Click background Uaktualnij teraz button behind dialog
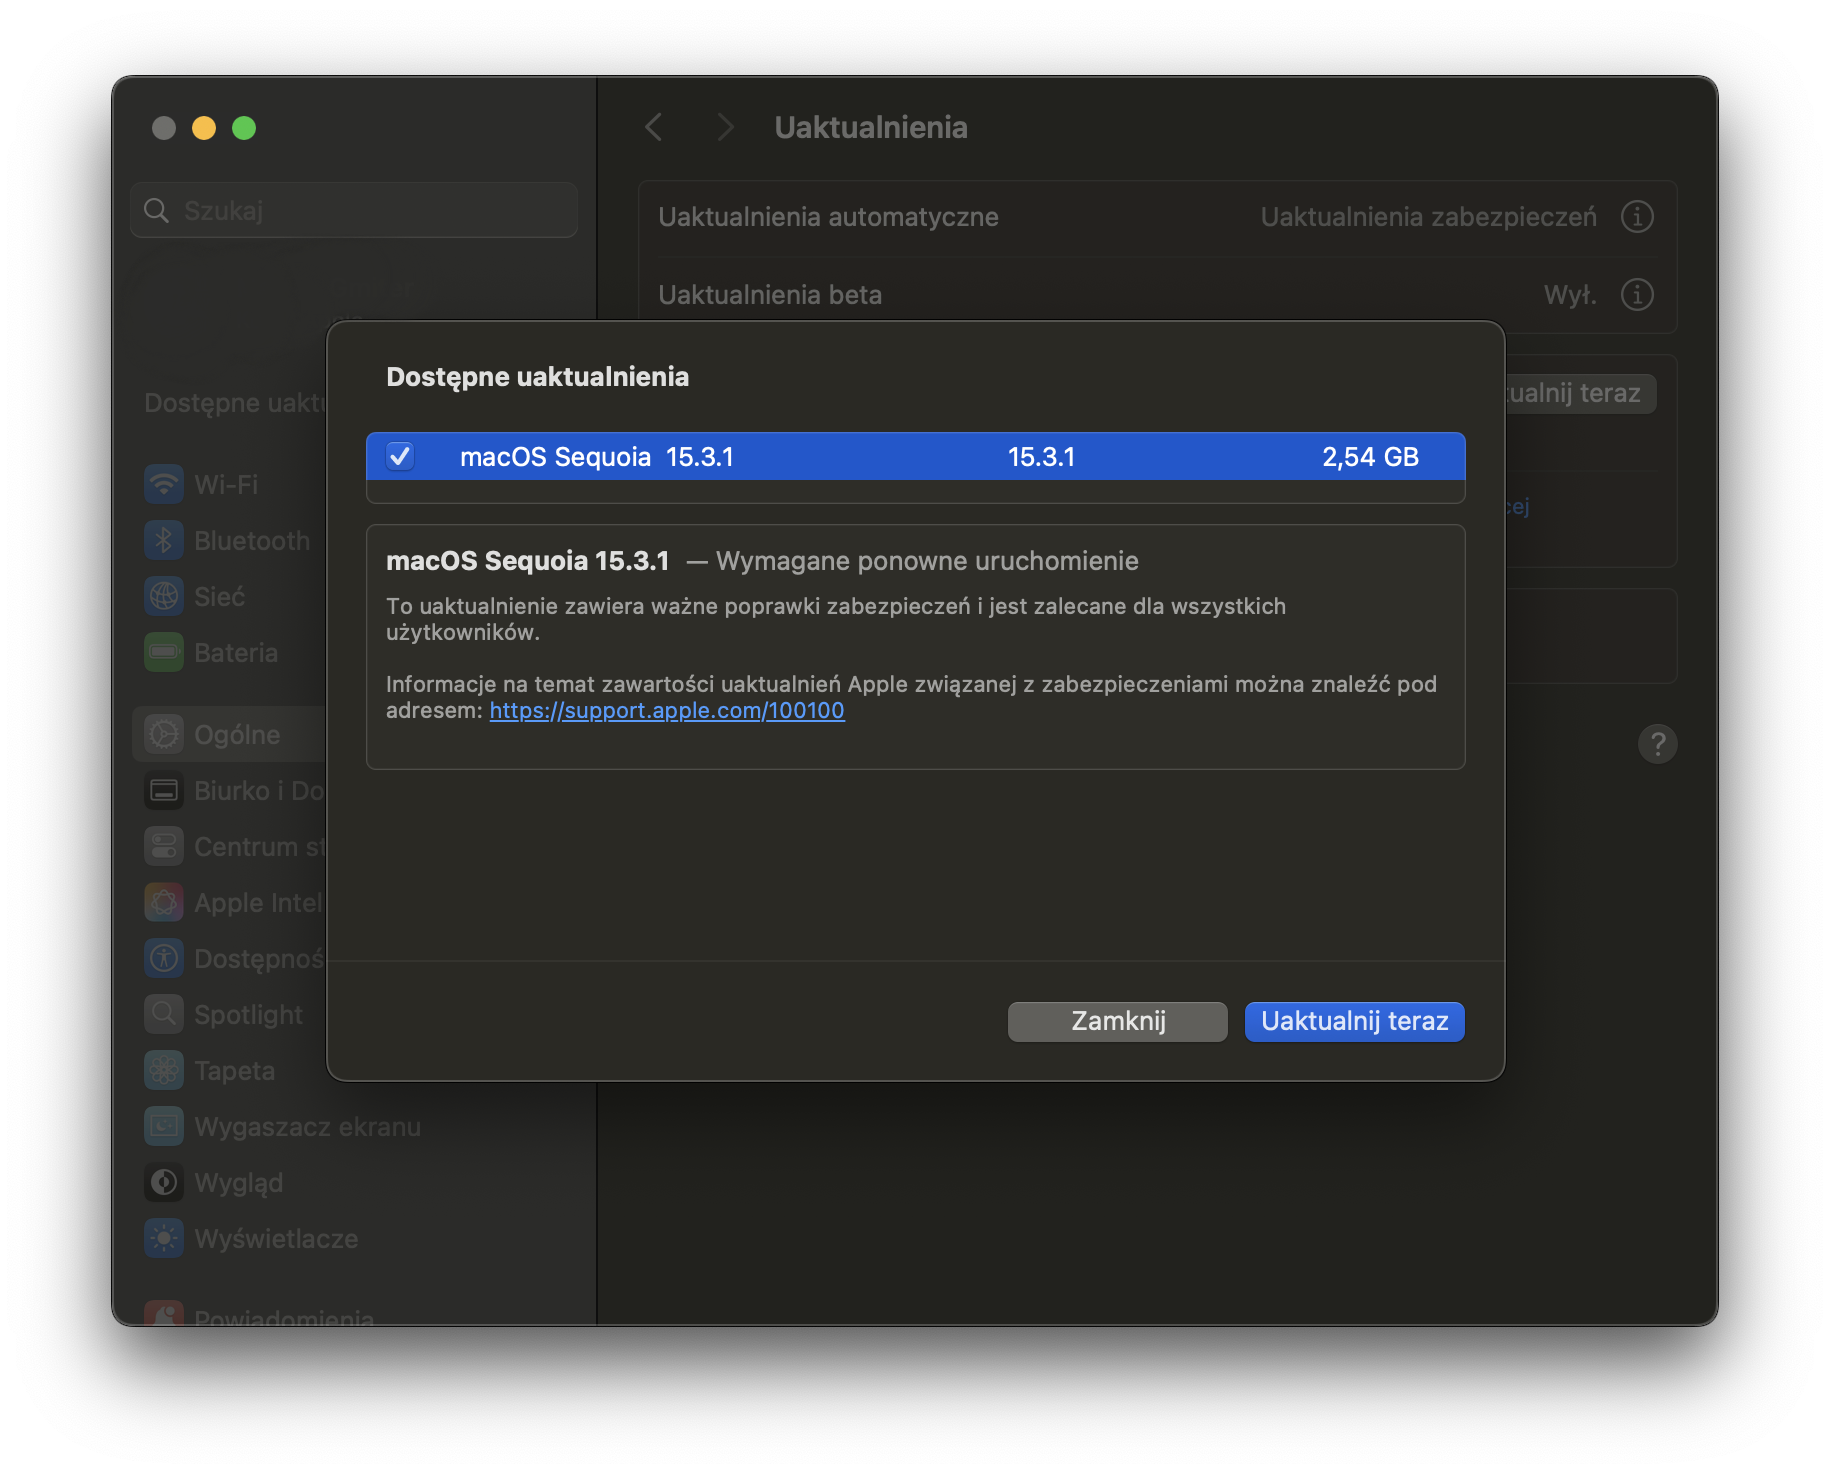 point(1580,394)
